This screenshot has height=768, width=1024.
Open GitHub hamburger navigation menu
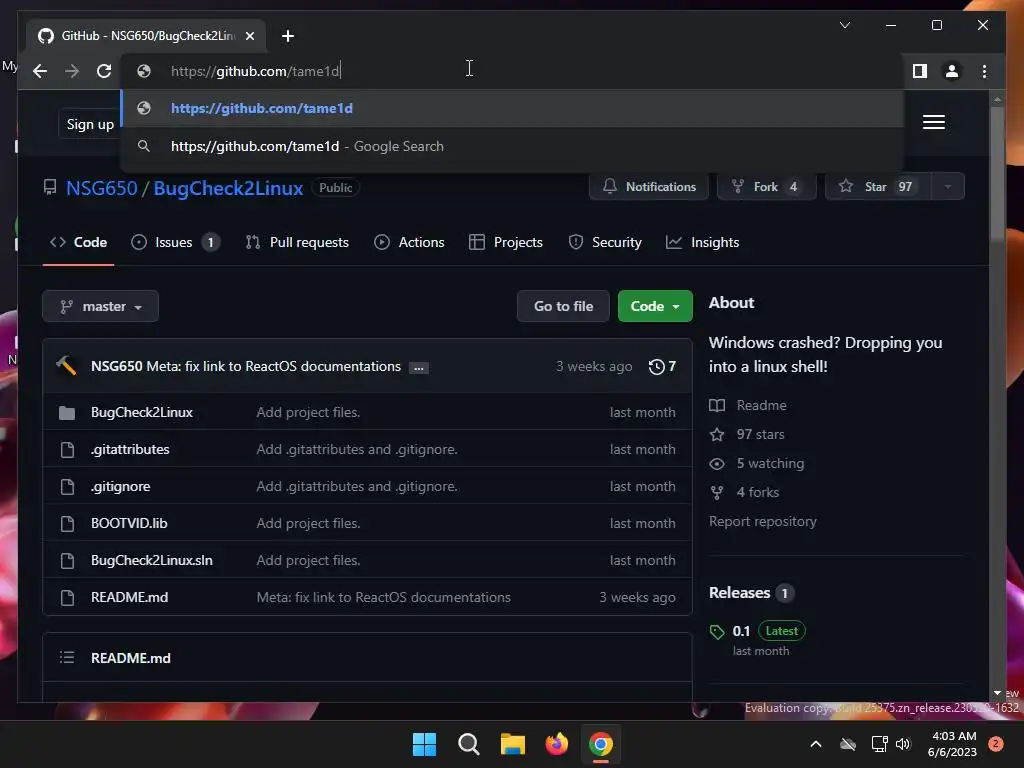click(934, 122)
